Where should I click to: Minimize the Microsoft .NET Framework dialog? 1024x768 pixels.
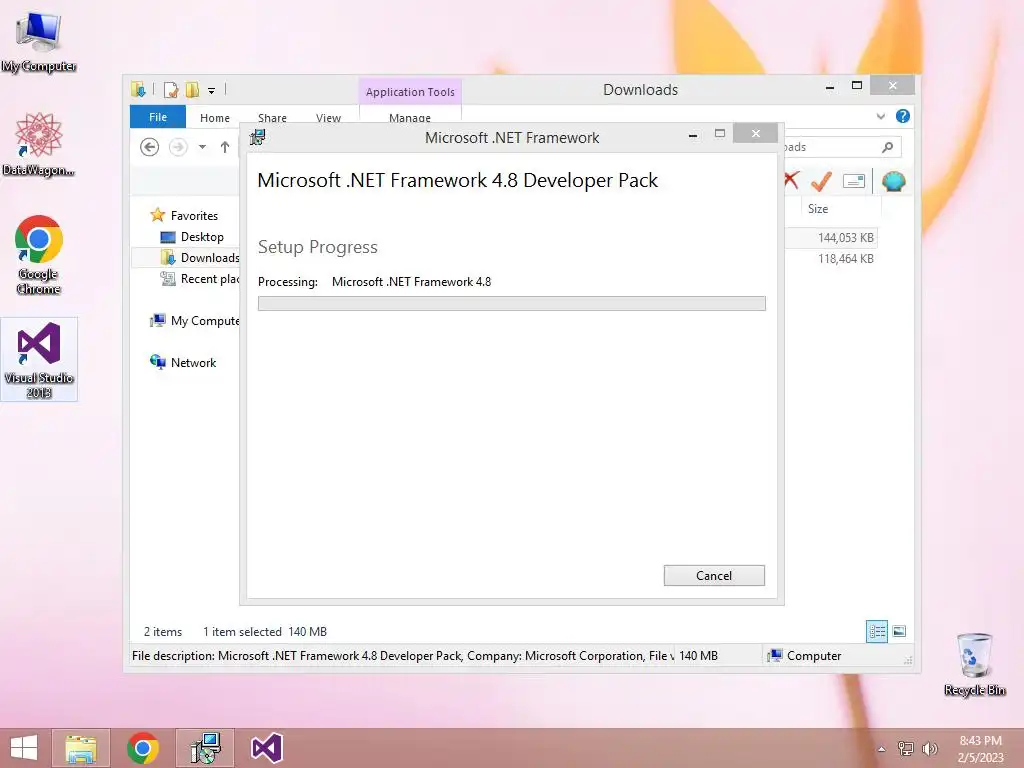(x=693, y=135)
